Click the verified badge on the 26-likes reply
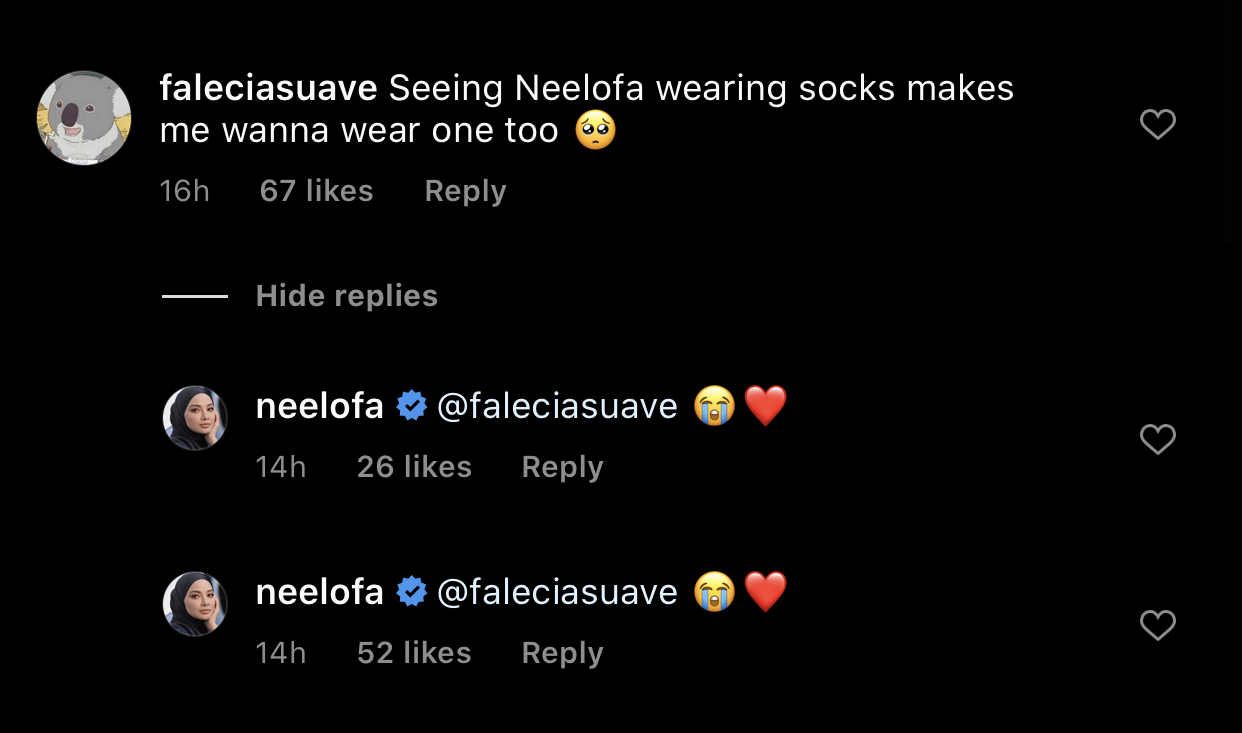The width and height of the screenshot is (1242, 733). click(x=411, y=407)
